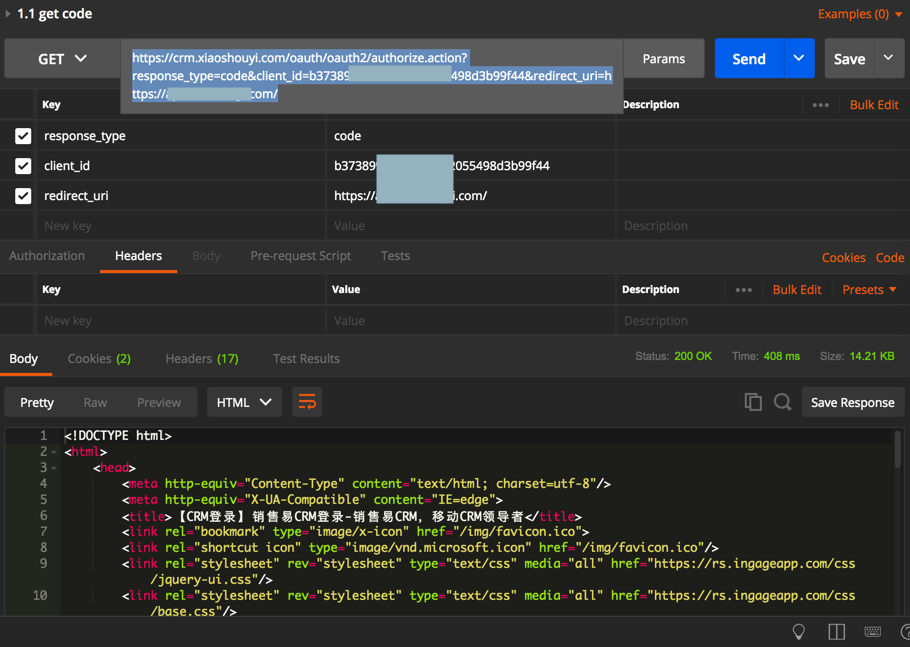Copy response body with the copy icon
The image size is (910, 647).
(x=753, y=402)
